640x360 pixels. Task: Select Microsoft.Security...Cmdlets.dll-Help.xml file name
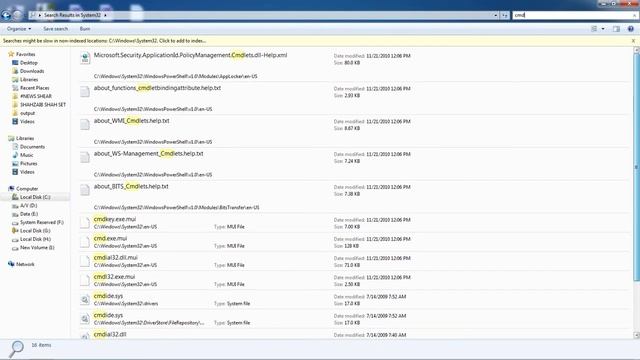[190, 55]
